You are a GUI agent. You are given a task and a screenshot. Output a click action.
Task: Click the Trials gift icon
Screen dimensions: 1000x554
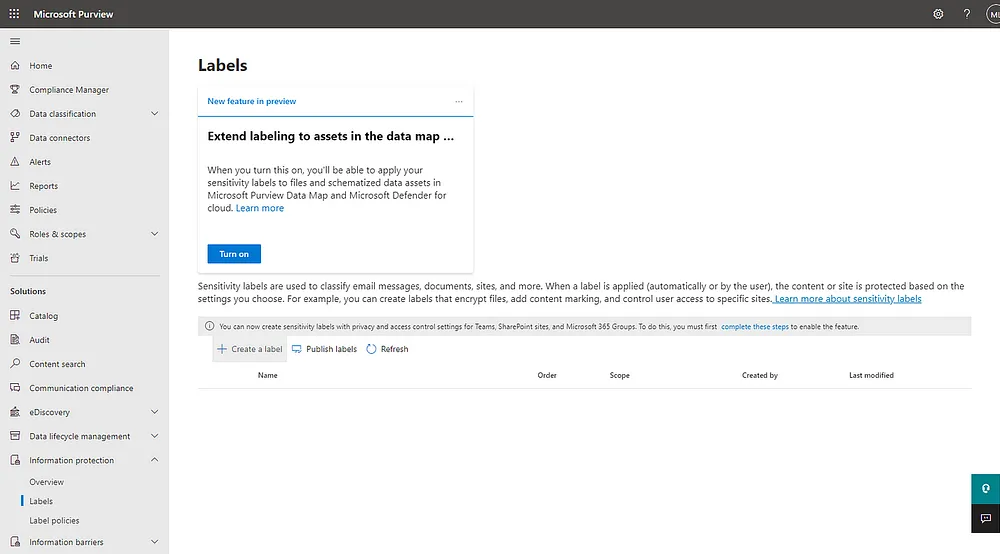(x=15, y=258)
